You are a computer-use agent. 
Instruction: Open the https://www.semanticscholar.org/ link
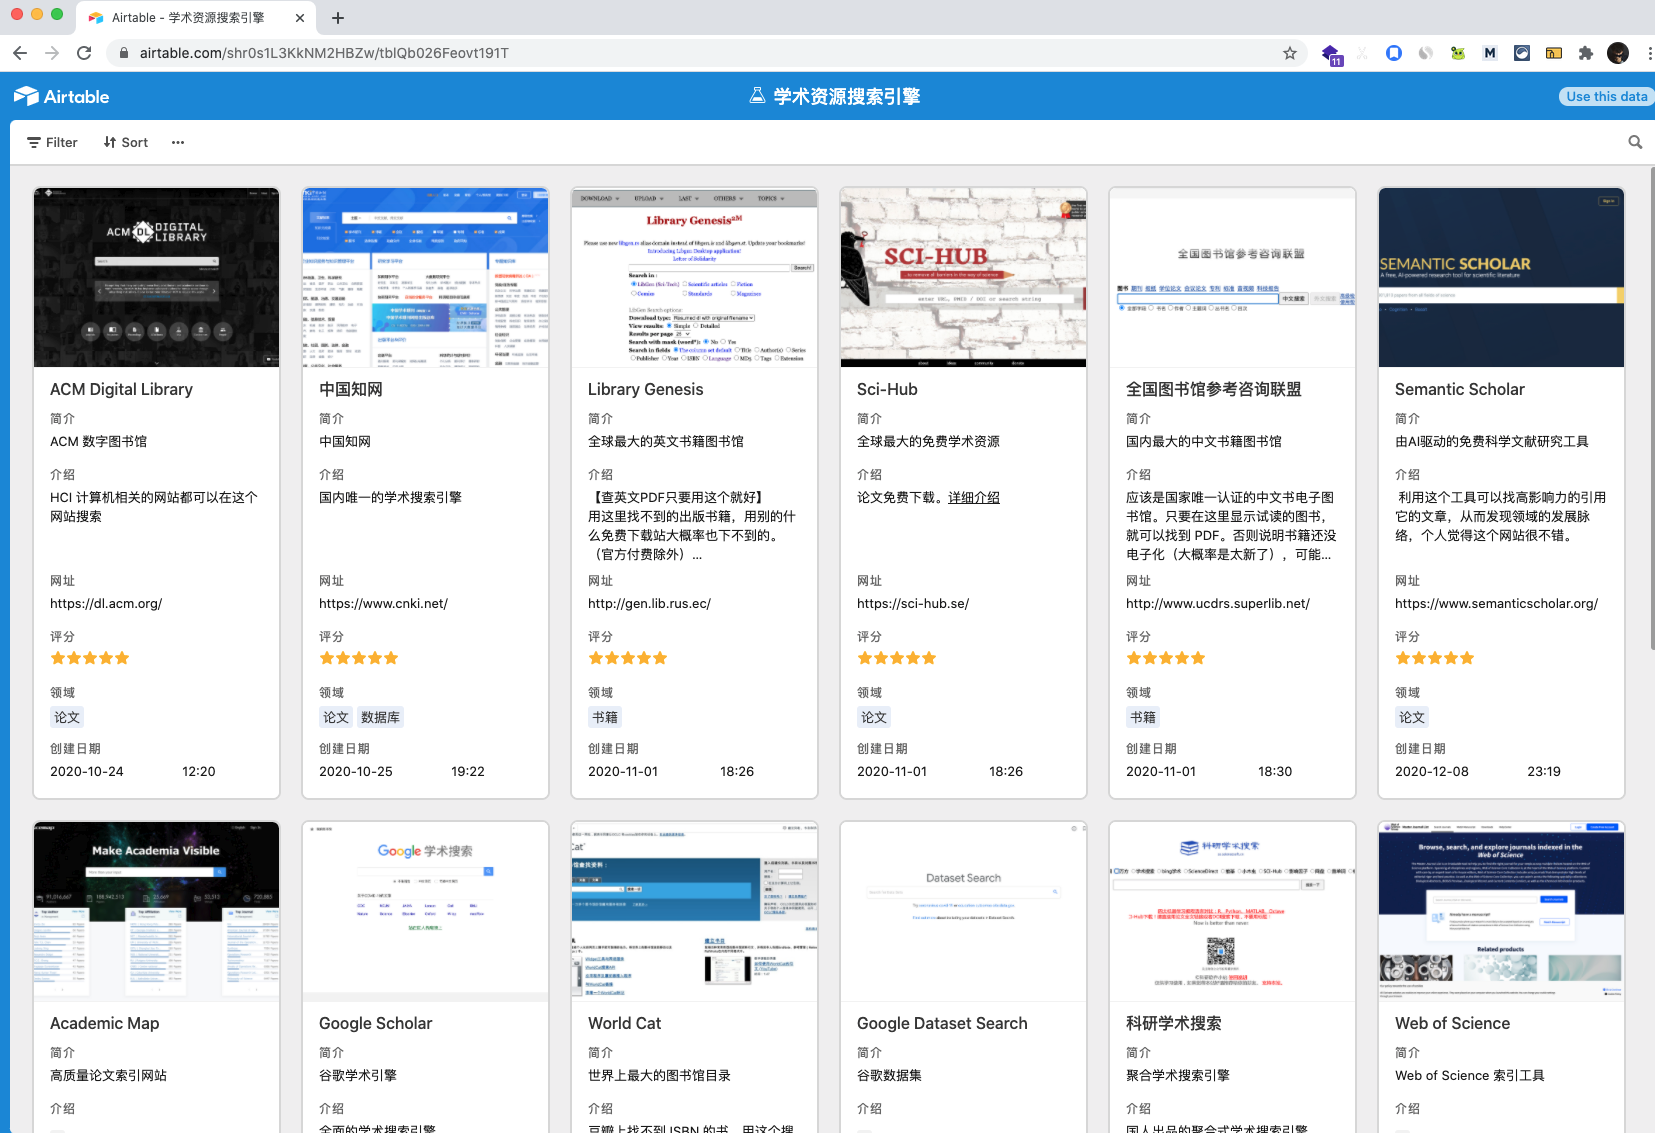pyautogui.click(x=1497, y=603)
